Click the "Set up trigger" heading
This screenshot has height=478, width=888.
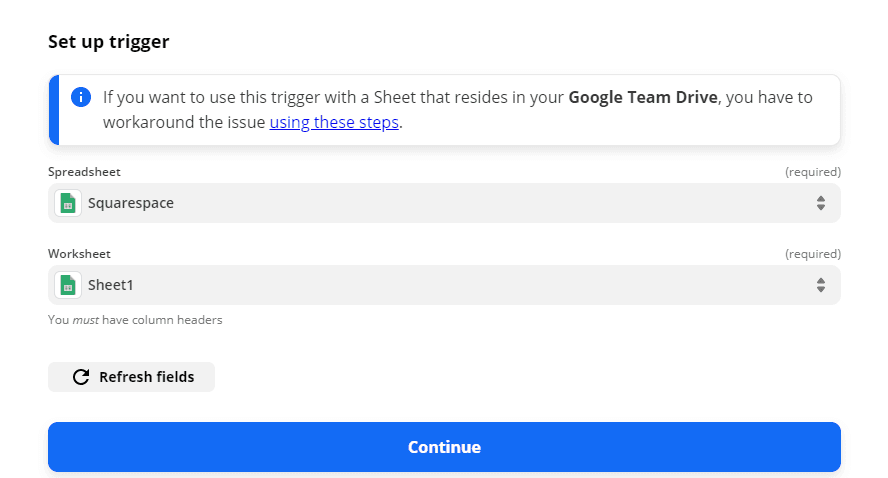[109, 42]
